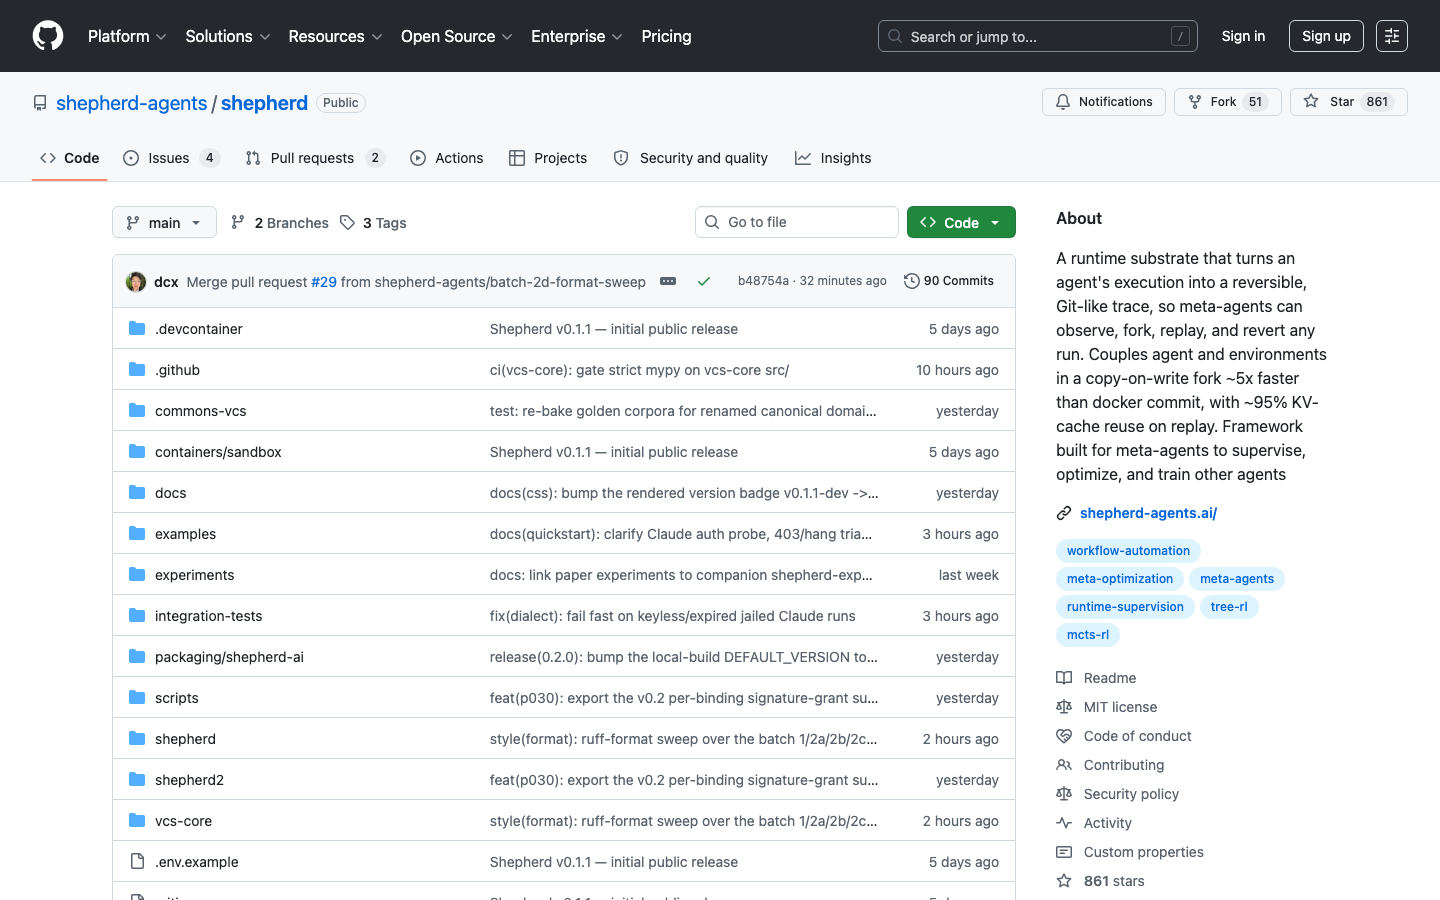Click the scripts folder icon
The image size is (1440, 900).
(137, 697)
